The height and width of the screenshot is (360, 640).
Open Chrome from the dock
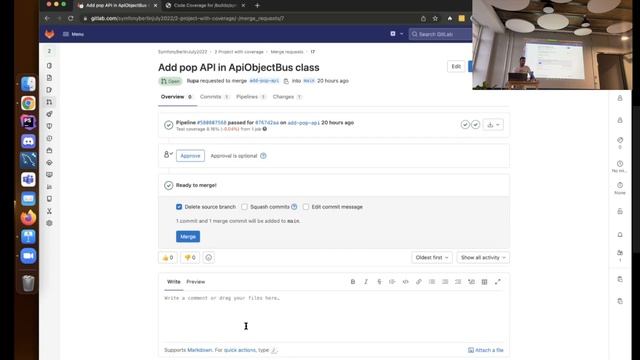pyautogui.click(x=28, y=103)
